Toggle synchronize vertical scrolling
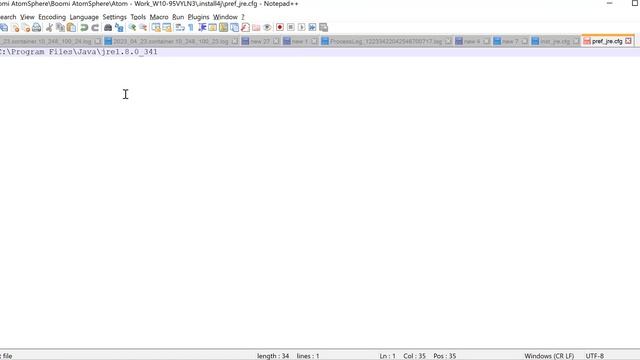This screenshot has width=640, height=360. [156, 27]
